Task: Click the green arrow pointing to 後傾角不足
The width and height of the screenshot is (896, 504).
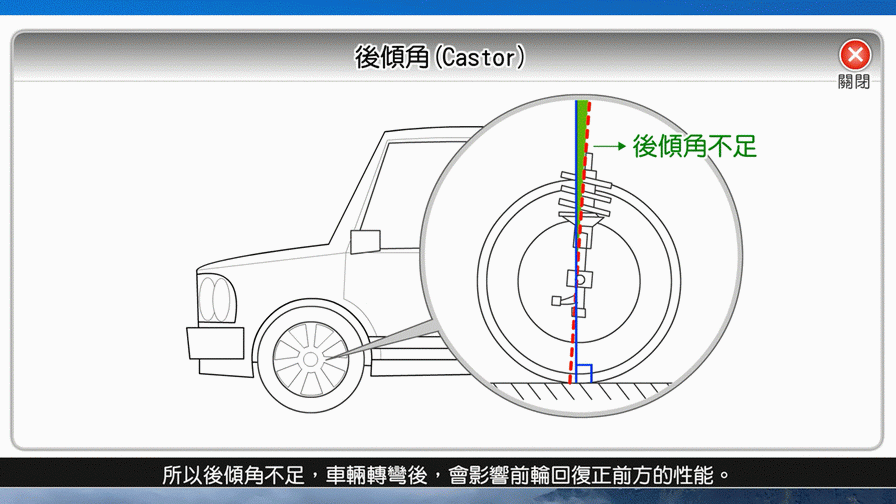Action: pyautogui.click(x=608, y=147)
